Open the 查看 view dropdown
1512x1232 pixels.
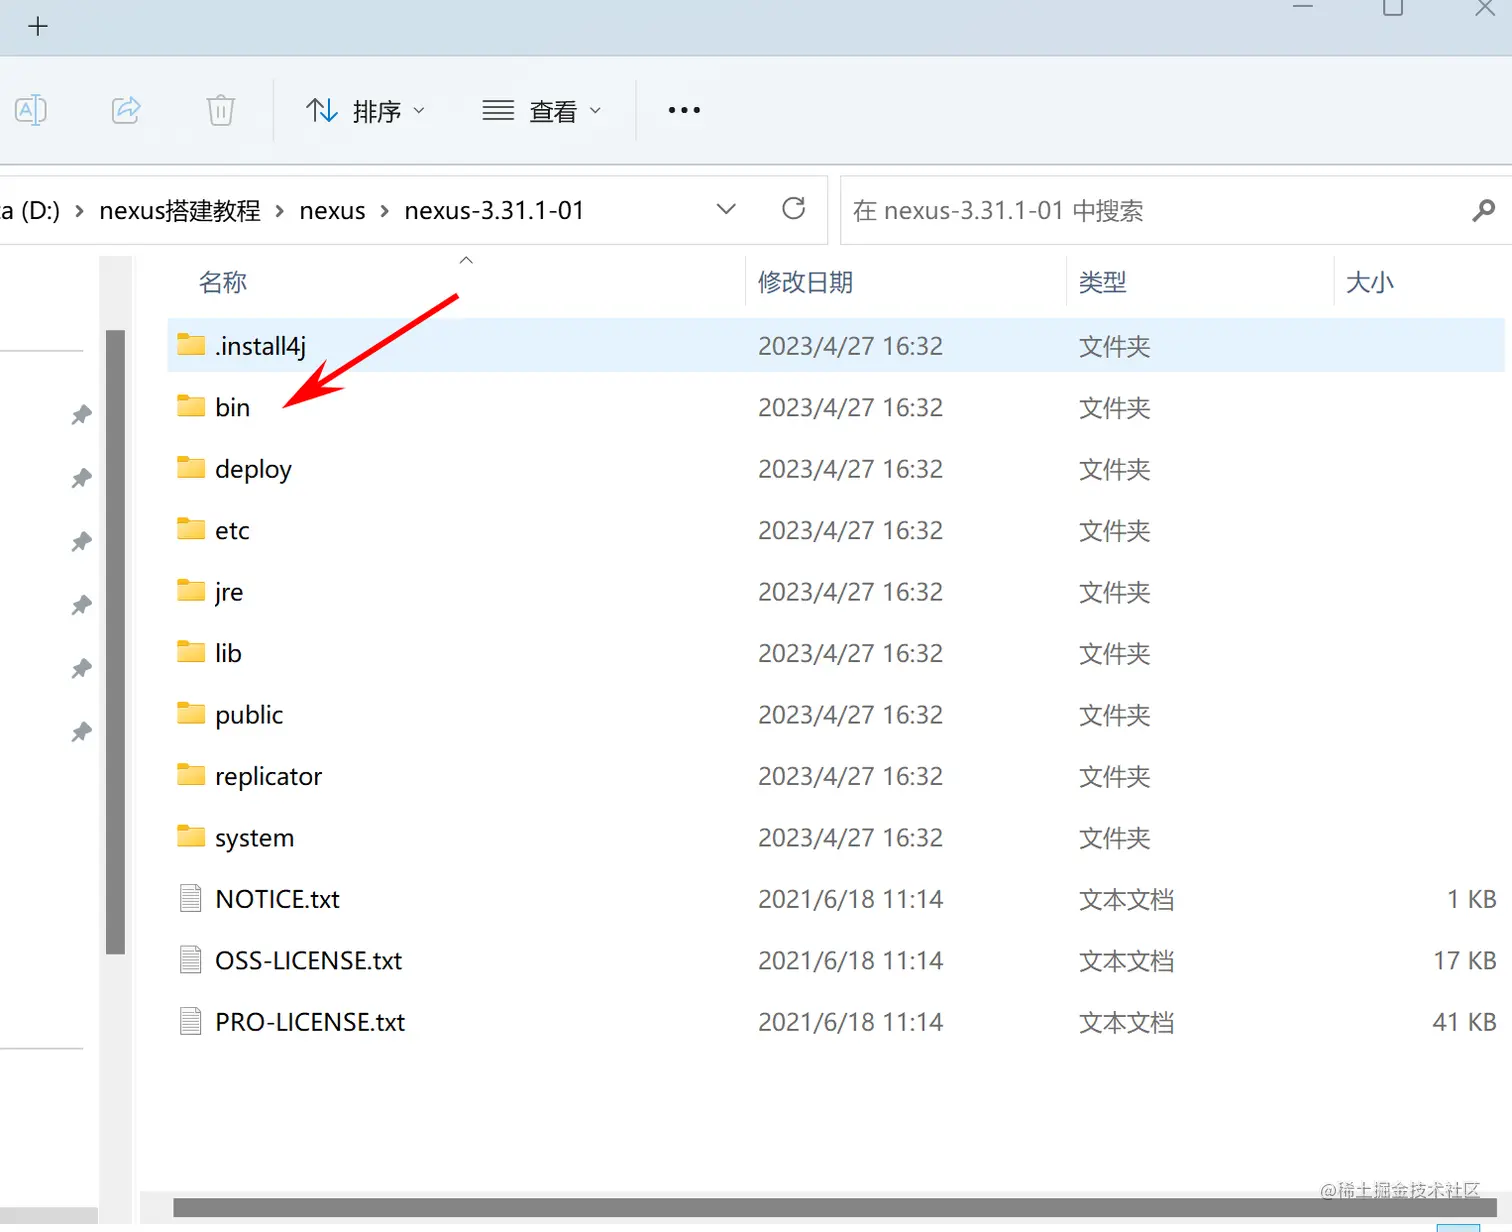pos(541,110)
